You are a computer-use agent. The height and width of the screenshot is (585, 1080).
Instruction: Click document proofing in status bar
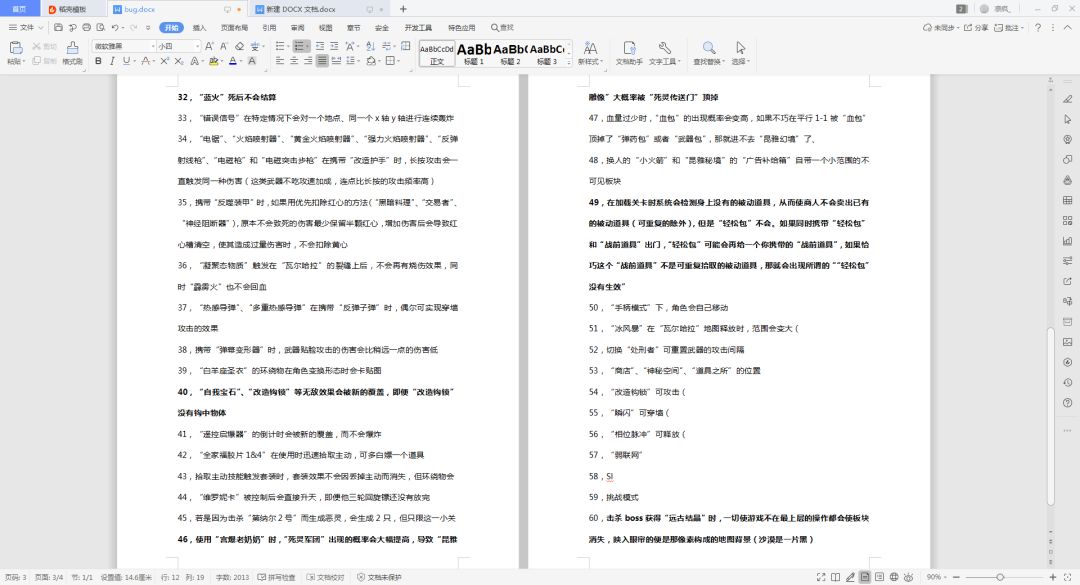(326, 577)
